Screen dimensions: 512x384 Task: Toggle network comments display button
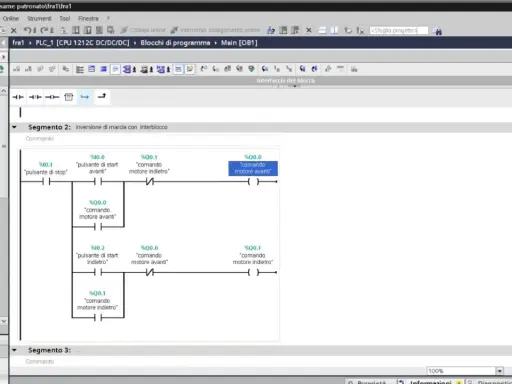(x=178, y=69)
